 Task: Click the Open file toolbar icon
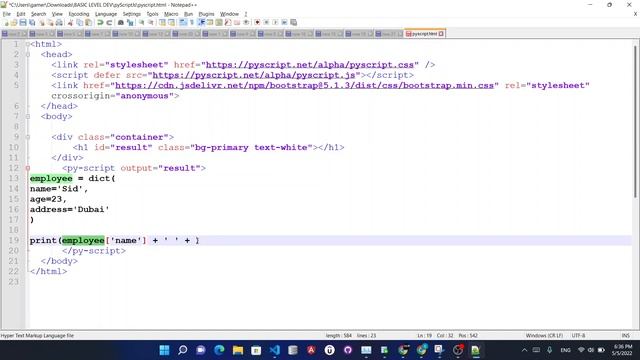pos(14,22)
